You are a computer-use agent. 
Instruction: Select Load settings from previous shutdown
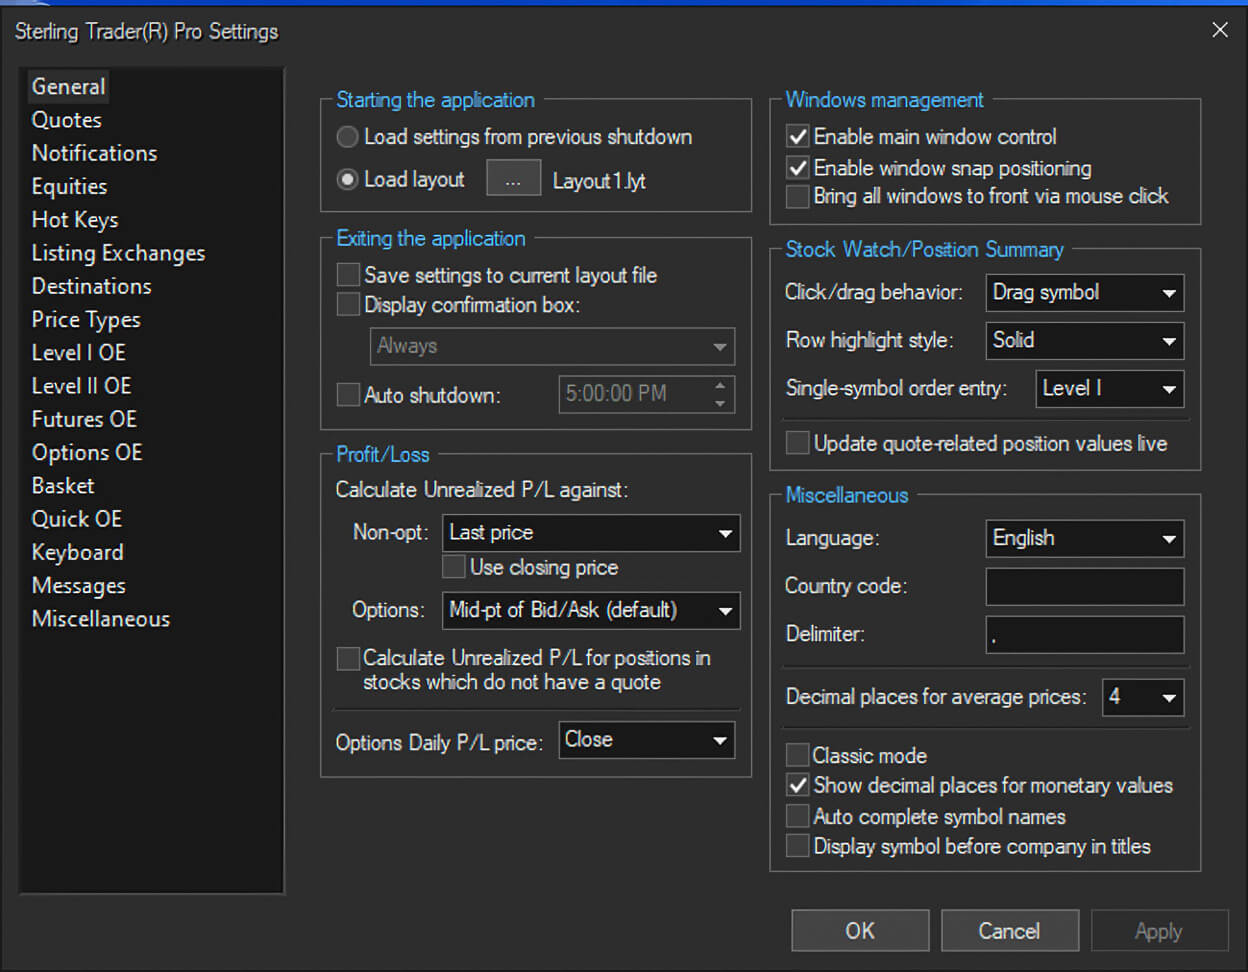(347, 137)
